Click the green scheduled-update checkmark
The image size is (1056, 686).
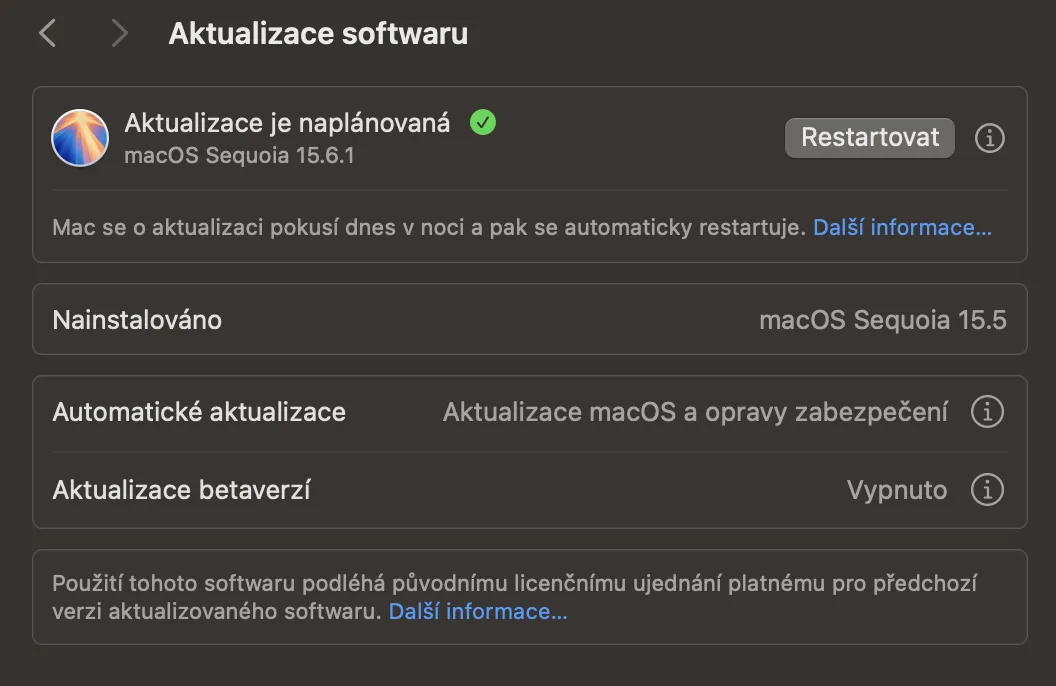[483, 123]
